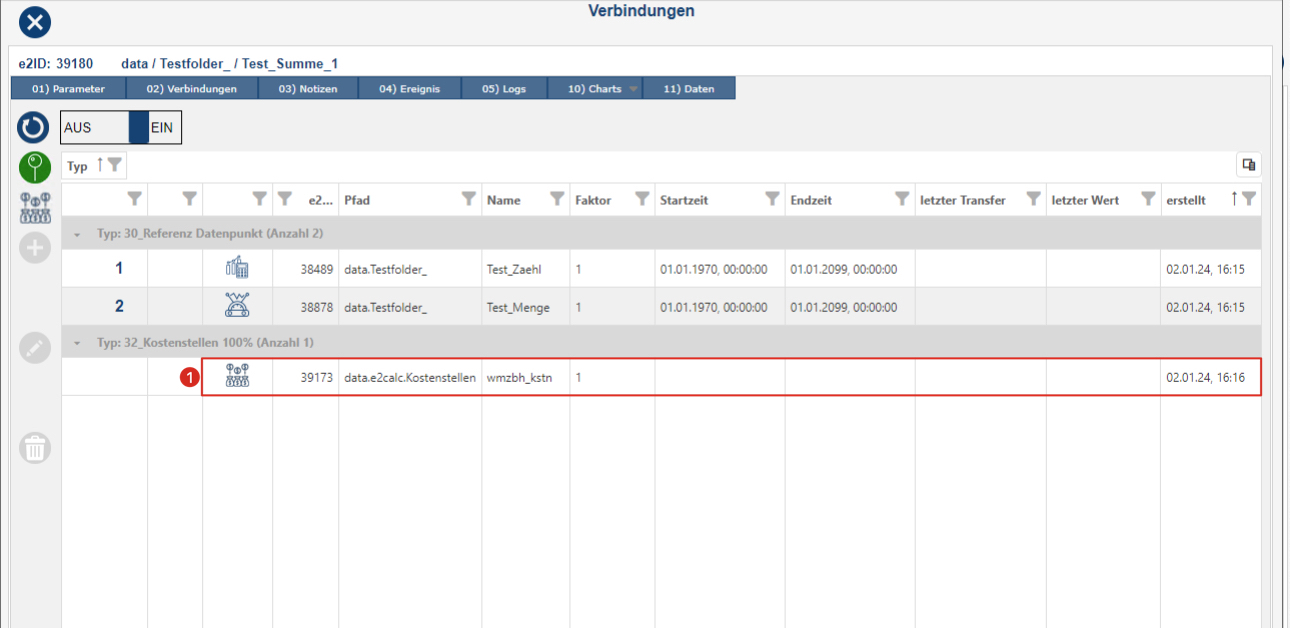Open the Pfad column filter
1290x628 pixels.
point(468,199)
